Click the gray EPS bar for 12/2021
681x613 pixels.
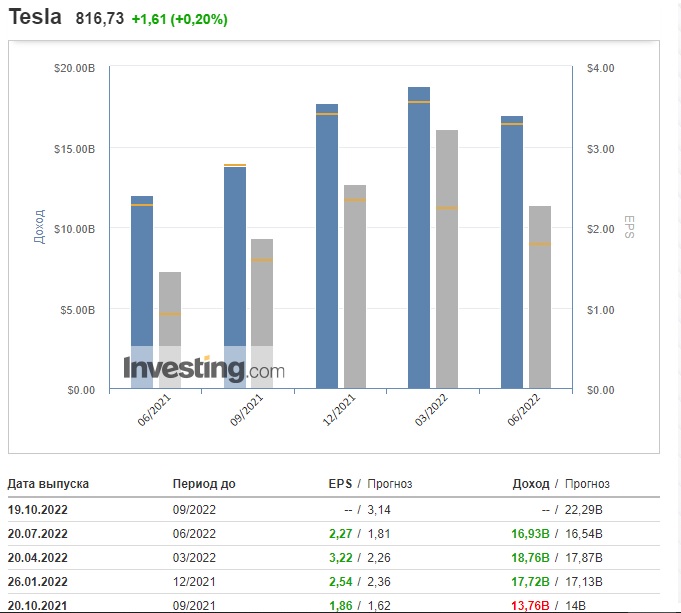click(355, 286)
